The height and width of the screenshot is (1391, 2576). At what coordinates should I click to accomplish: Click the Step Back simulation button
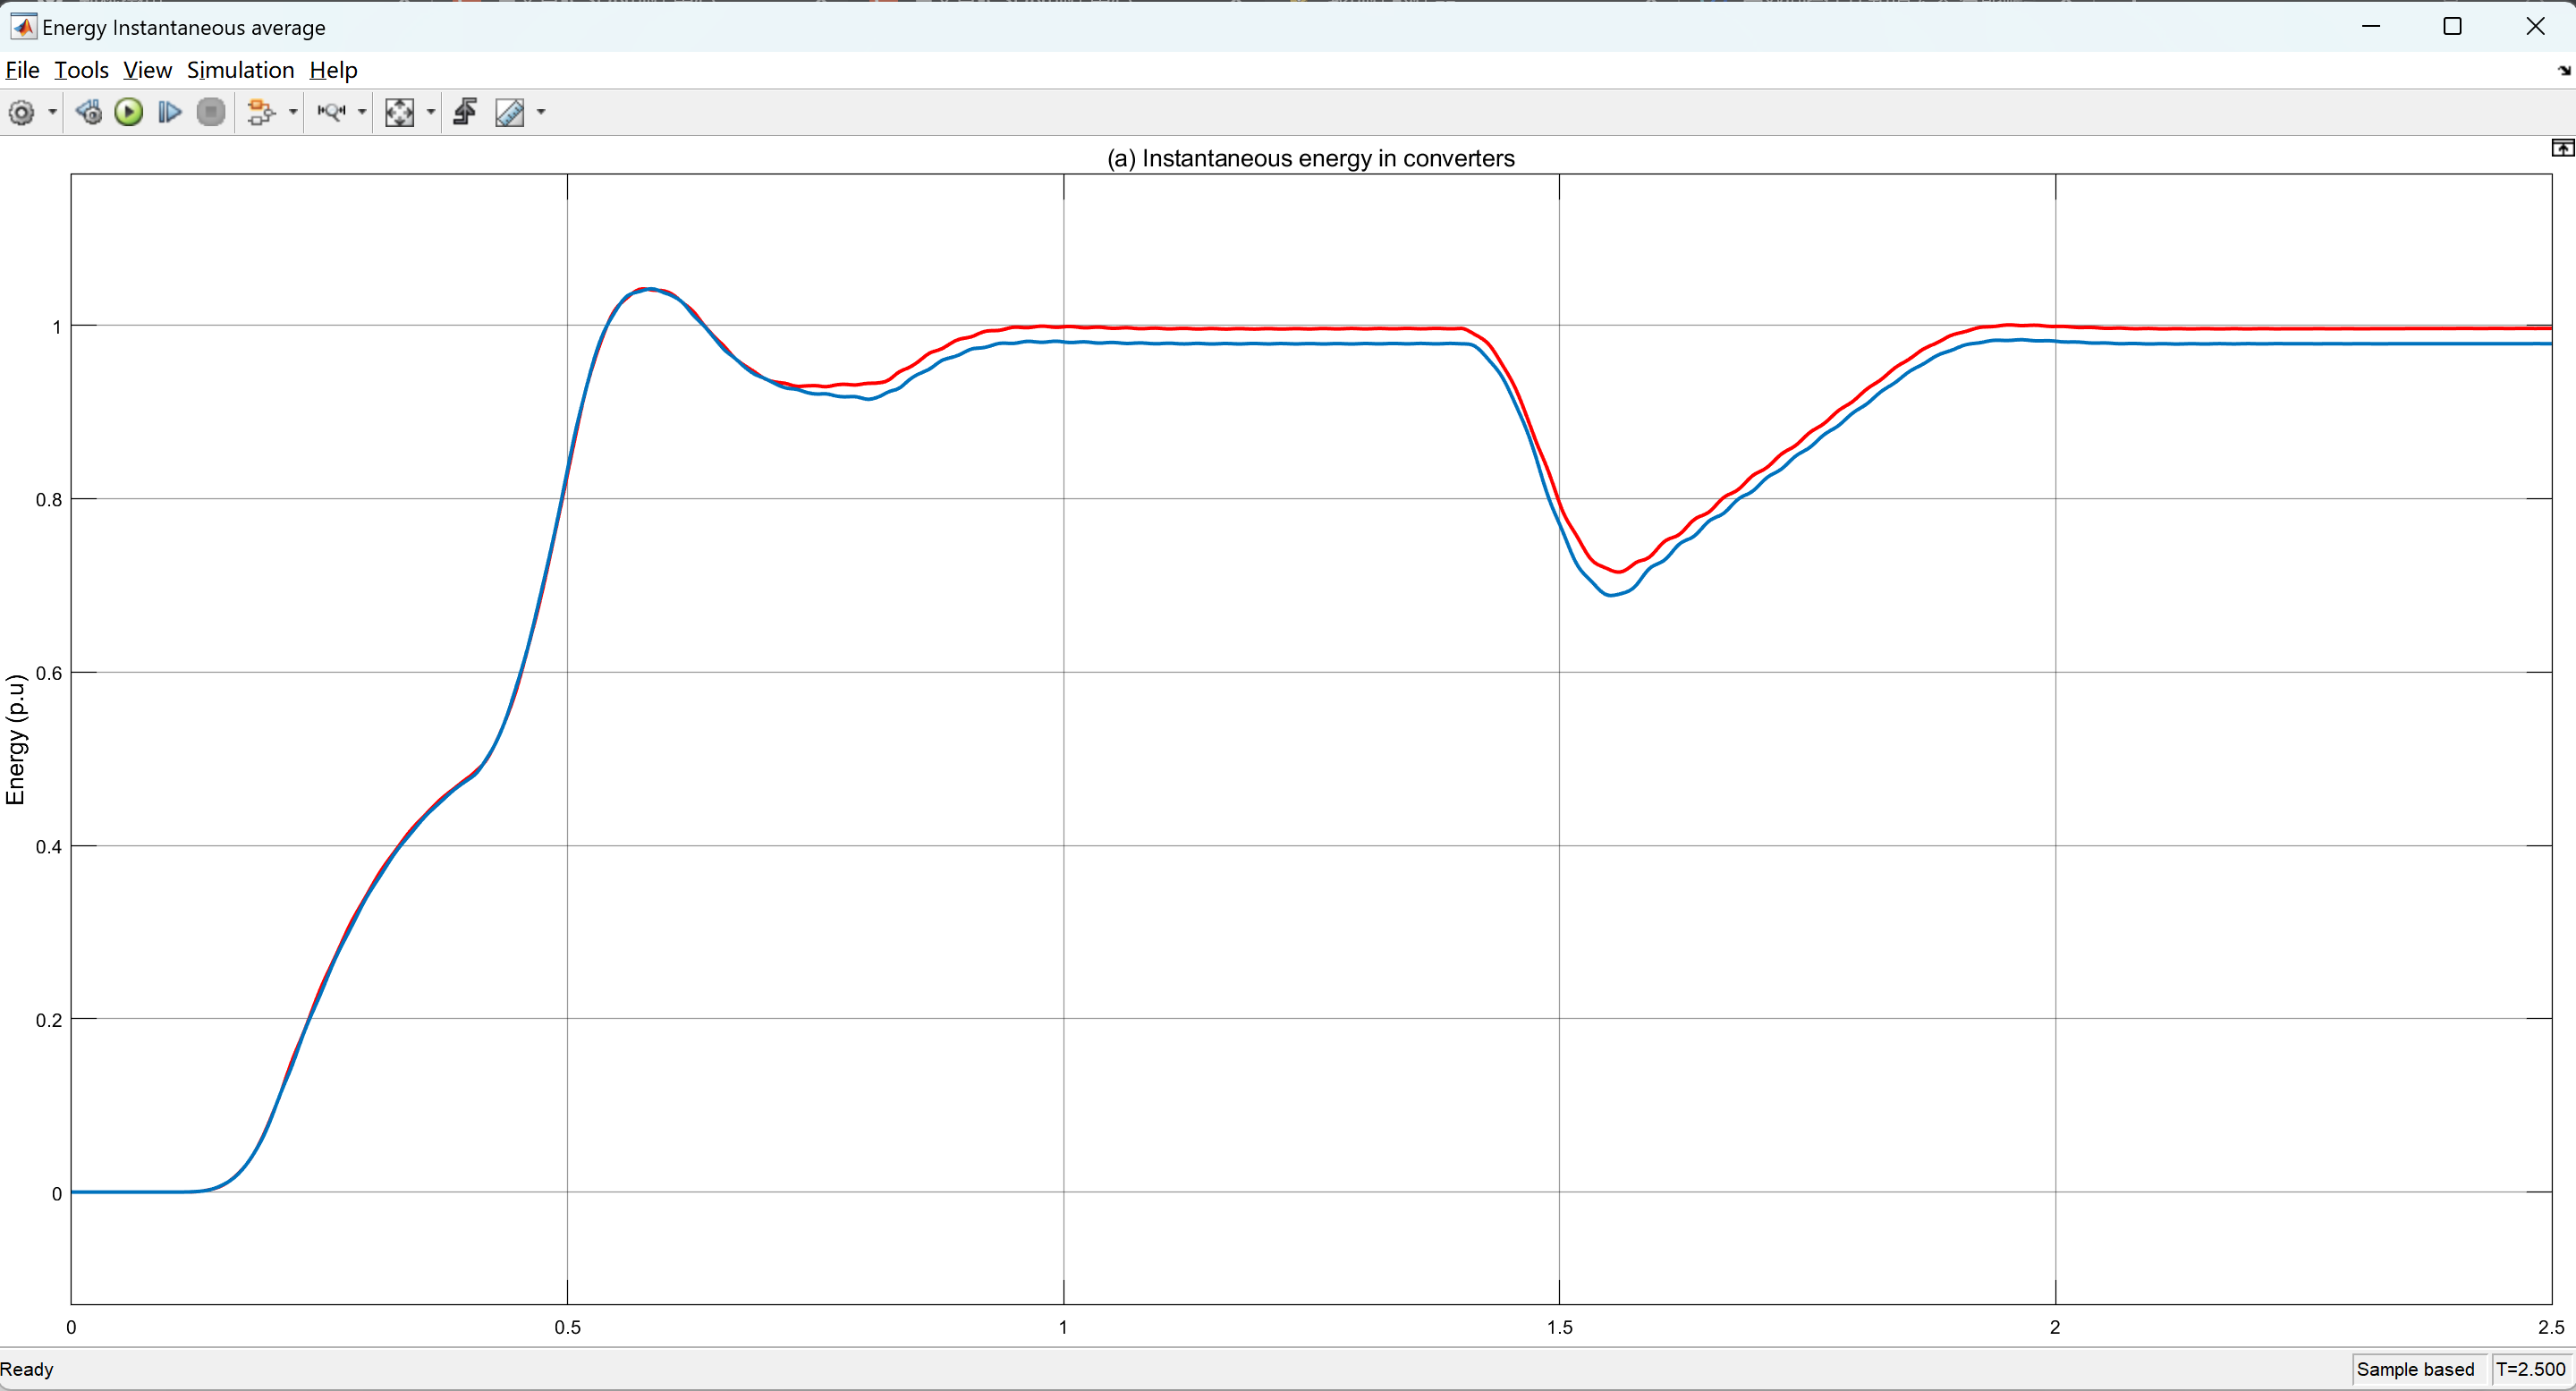point(88,112)
